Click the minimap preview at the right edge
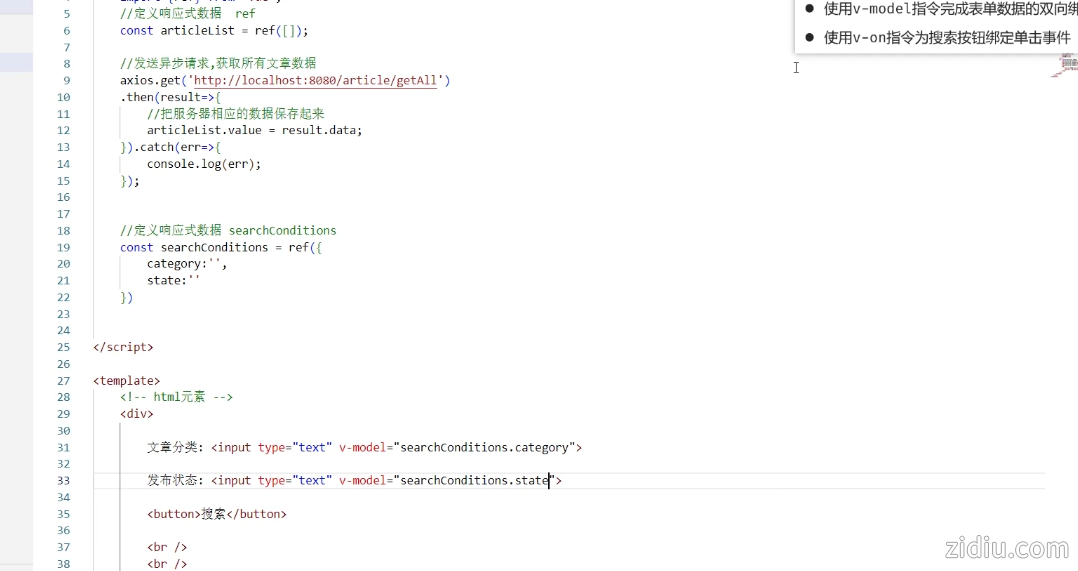 coord(1068,66)
